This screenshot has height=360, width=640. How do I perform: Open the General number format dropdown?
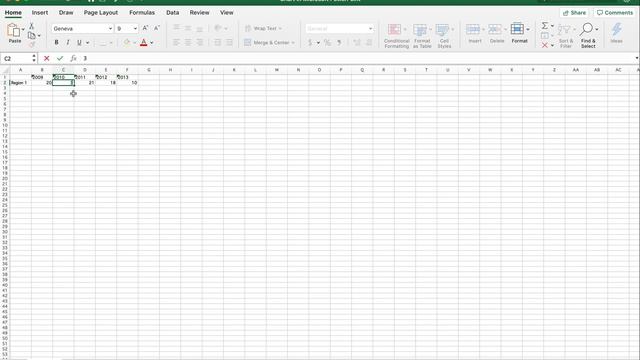click(370, 29)
